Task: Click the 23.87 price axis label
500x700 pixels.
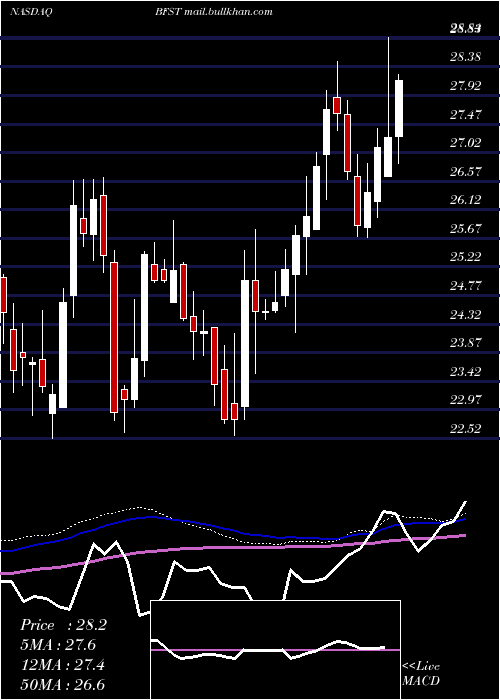Action: point(466,343)
